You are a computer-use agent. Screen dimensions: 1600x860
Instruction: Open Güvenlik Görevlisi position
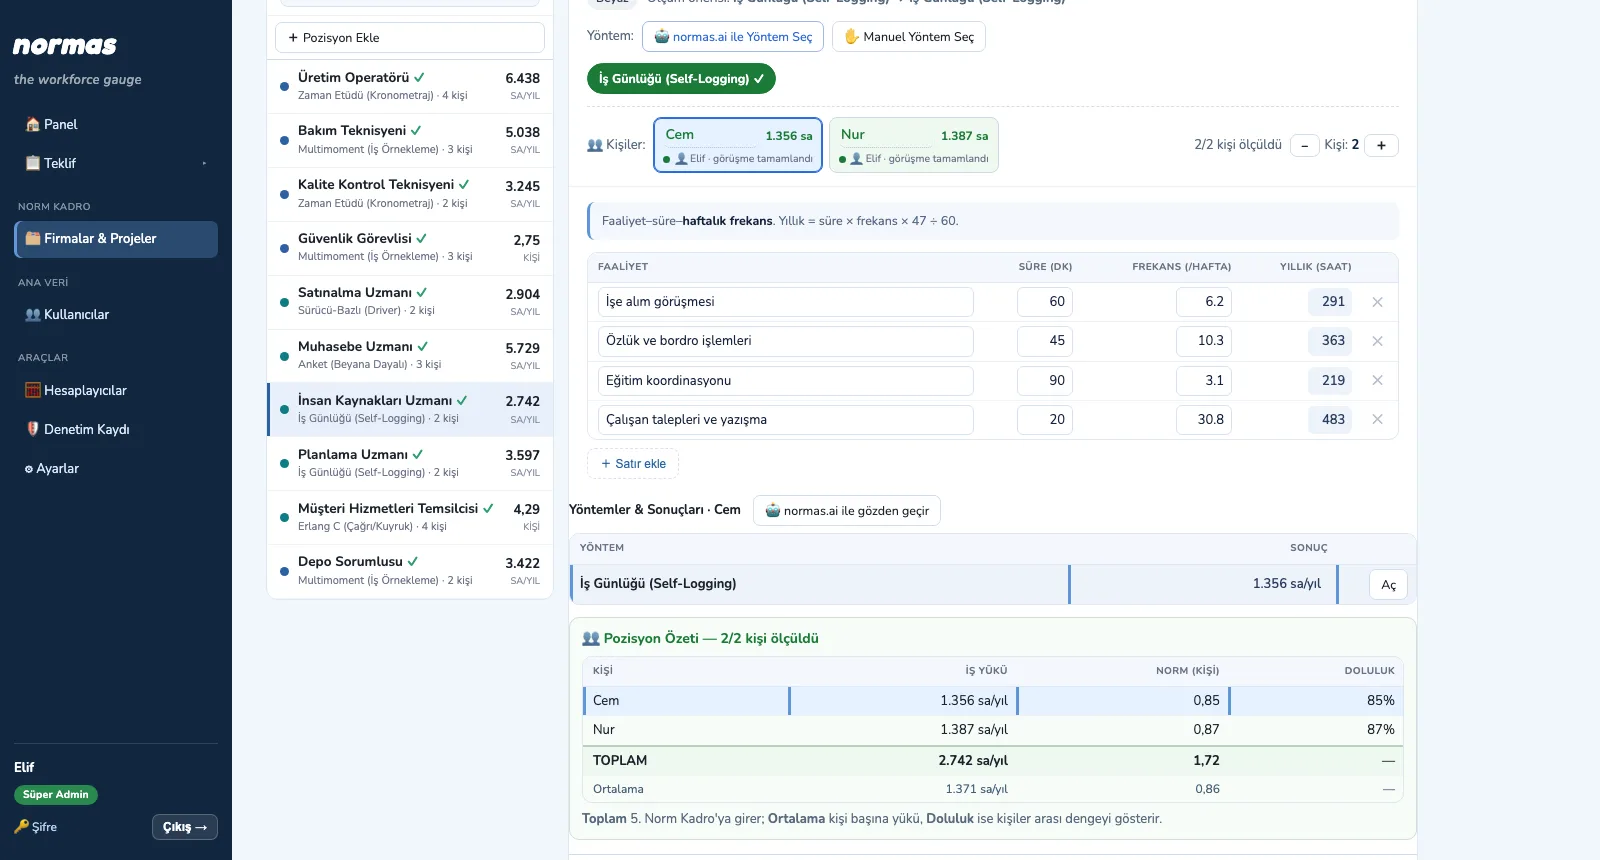(410, 248)
